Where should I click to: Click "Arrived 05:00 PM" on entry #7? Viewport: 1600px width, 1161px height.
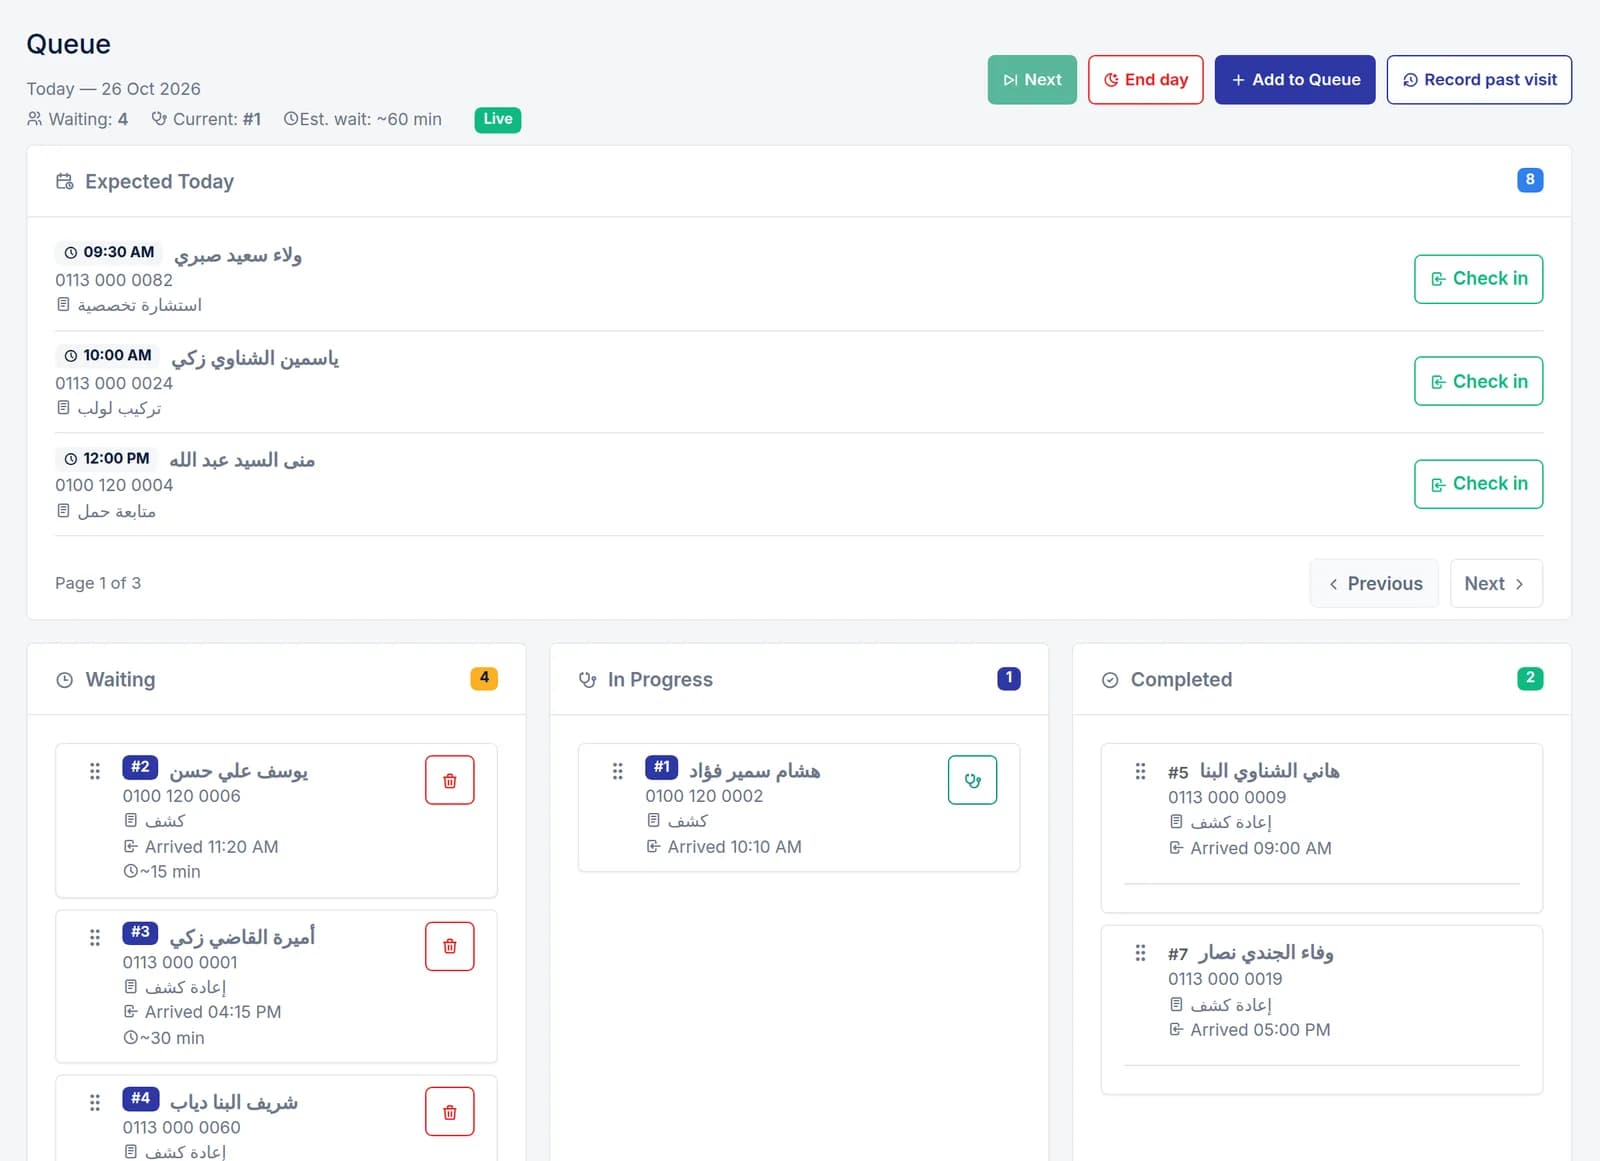click(x=1260, y=1030)
